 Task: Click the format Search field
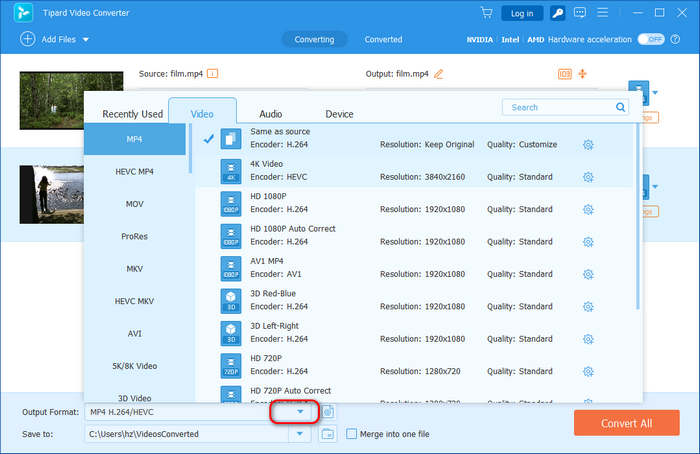tap(566, 107)
